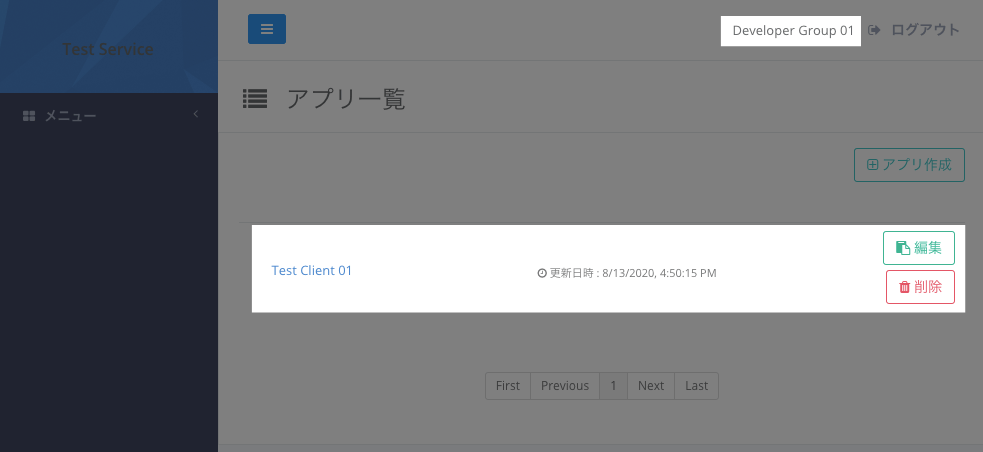Click the logout arrow icon
983x452 pixels.
874,30
